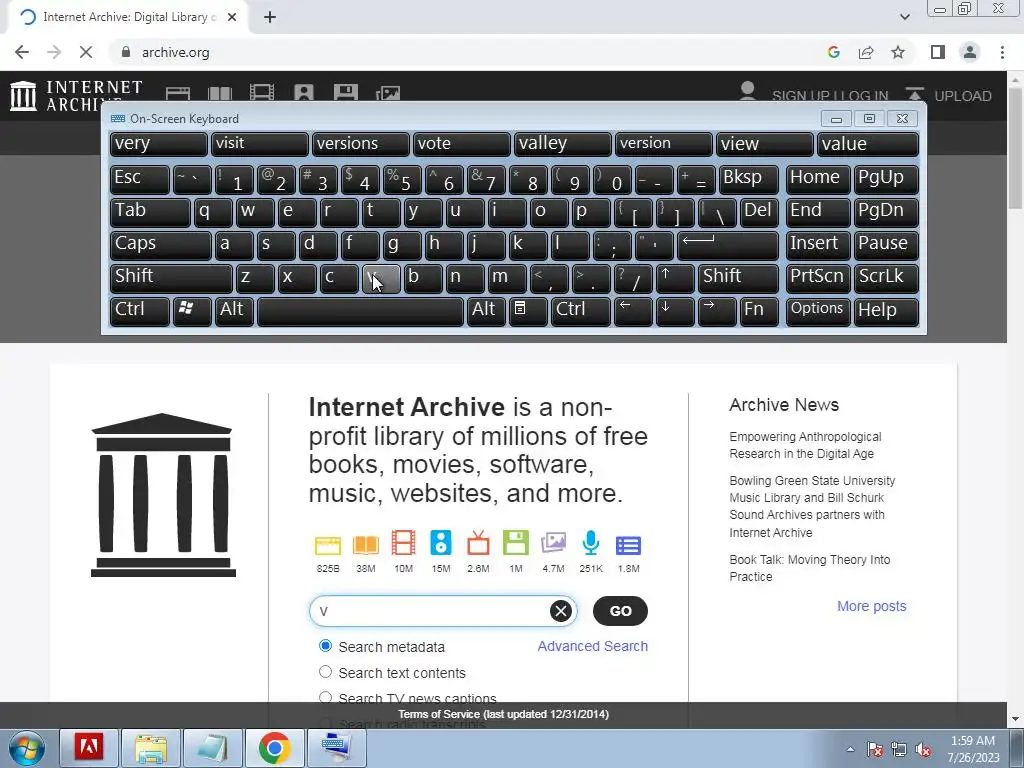Click the Texts book icon labeled 38M
This screenshot has width=1024, height=768.
tap(366, 545)
